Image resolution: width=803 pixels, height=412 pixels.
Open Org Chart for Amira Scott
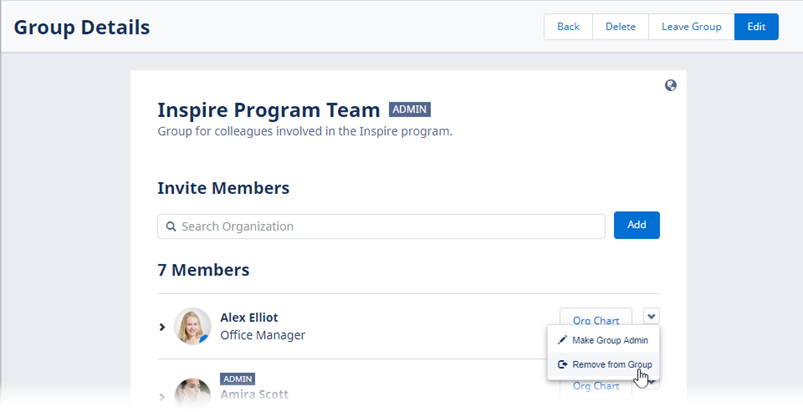(595, 387)
